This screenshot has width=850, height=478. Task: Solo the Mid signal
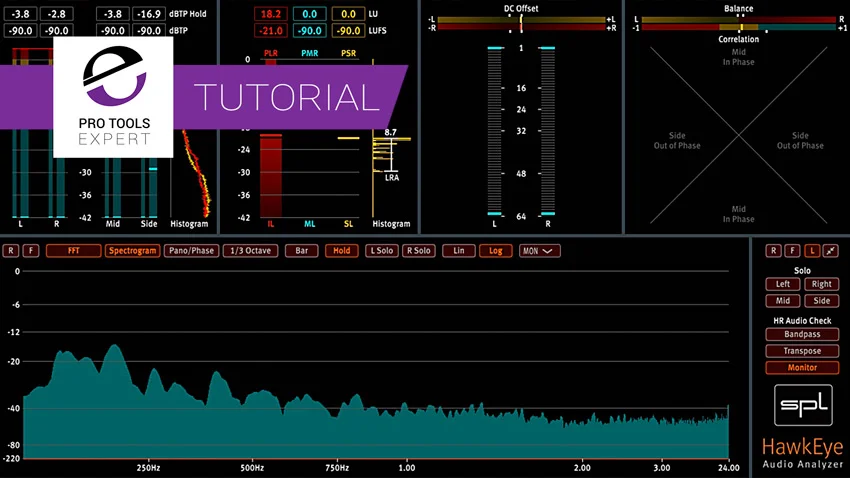tap(783, 301)
